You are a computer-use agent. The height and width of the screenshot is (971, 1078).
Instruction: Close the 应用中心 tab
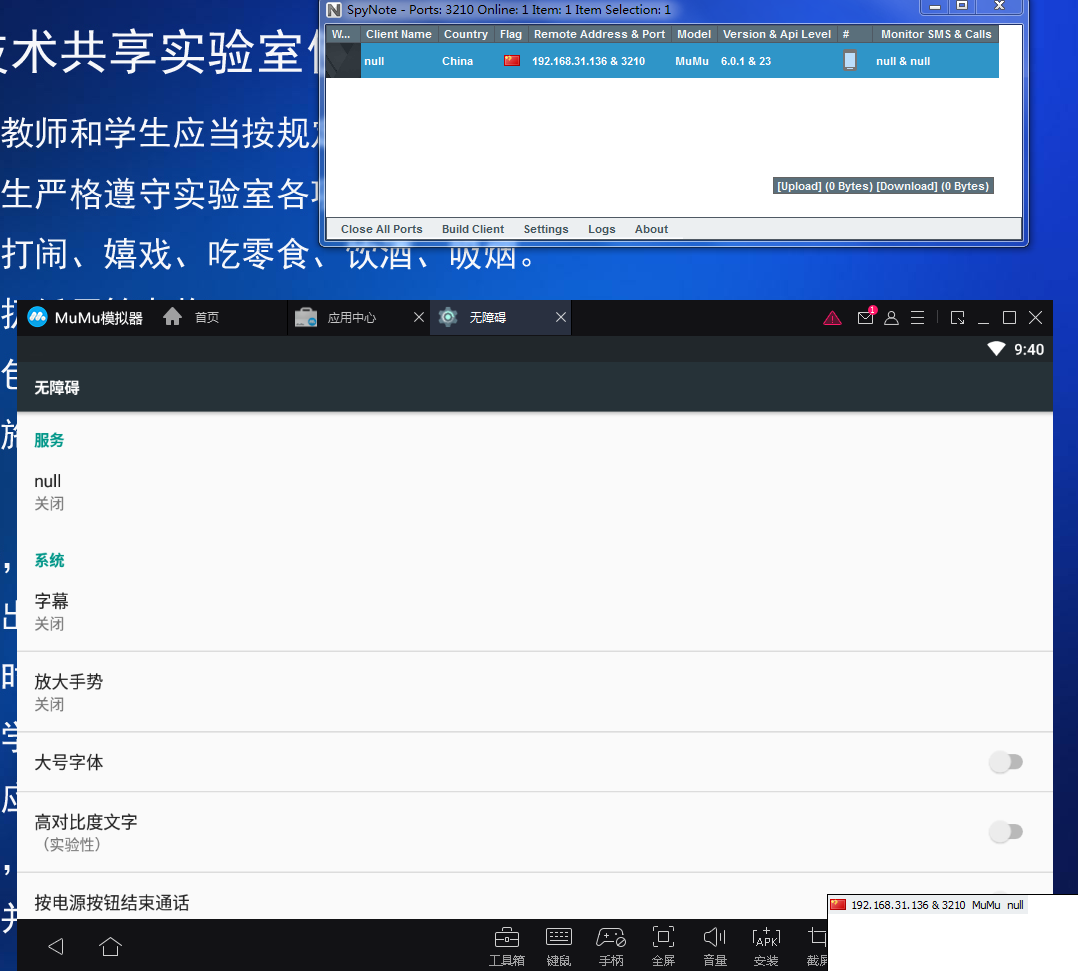[419, 317]
